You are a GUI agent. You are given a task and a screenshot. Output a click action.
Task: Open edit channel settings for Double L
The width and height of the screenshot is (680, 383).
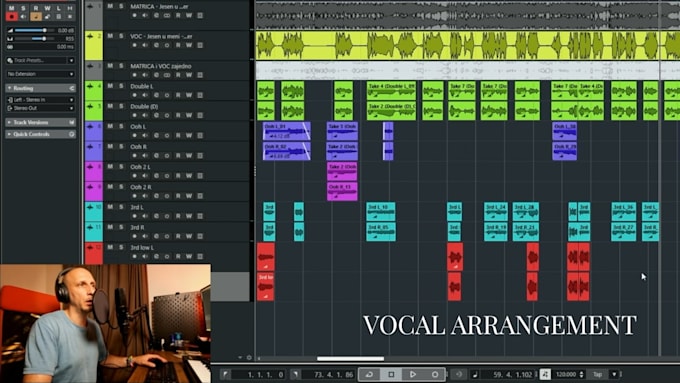coord(156,95)
